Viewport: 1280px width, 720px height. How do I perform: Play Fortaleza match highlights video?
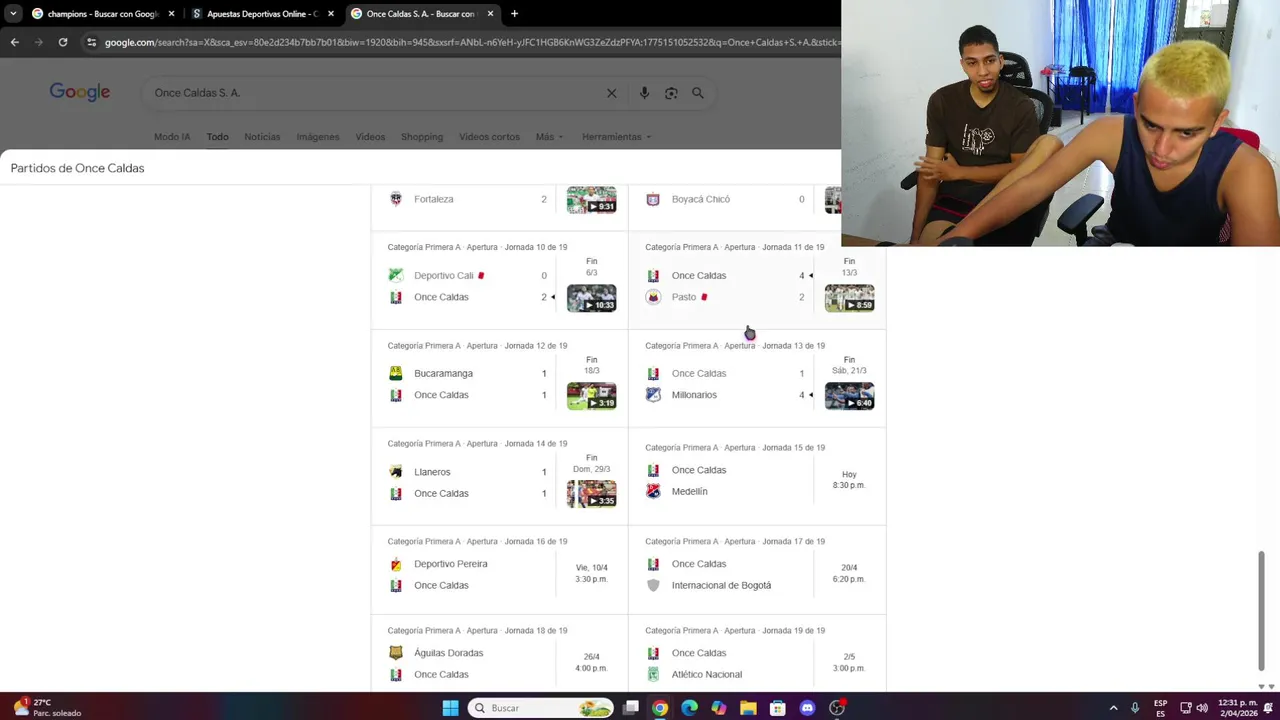592,200
